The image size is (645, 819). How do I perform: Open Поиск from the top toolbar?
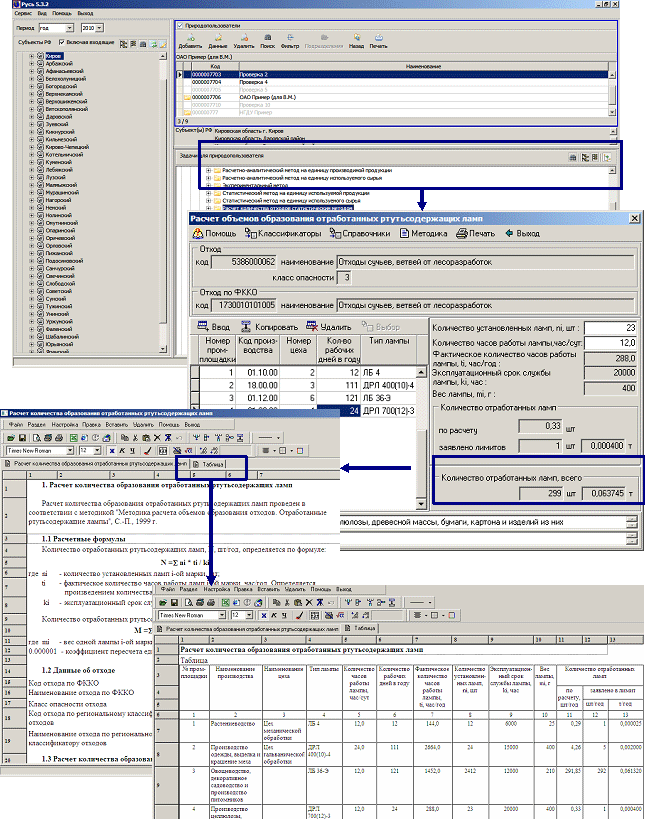267,41
